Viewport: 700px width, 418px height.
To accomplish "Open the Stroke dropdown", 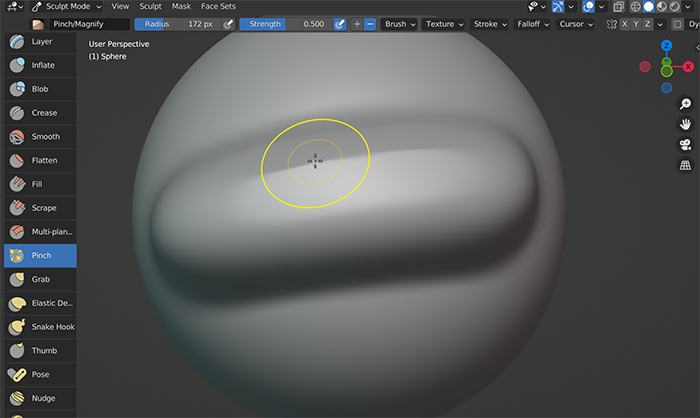I will point(490,24).
